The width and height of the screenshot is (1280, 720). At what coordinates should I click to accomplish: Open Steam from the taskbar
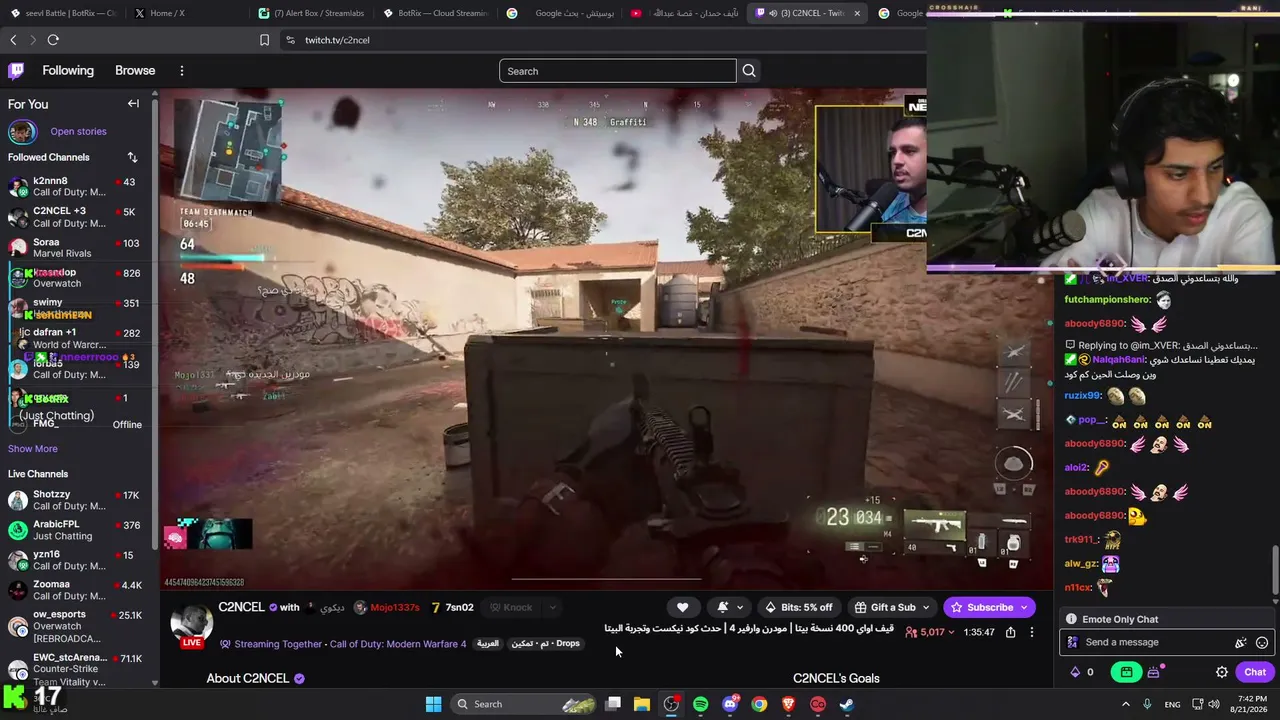pos(847,704)
